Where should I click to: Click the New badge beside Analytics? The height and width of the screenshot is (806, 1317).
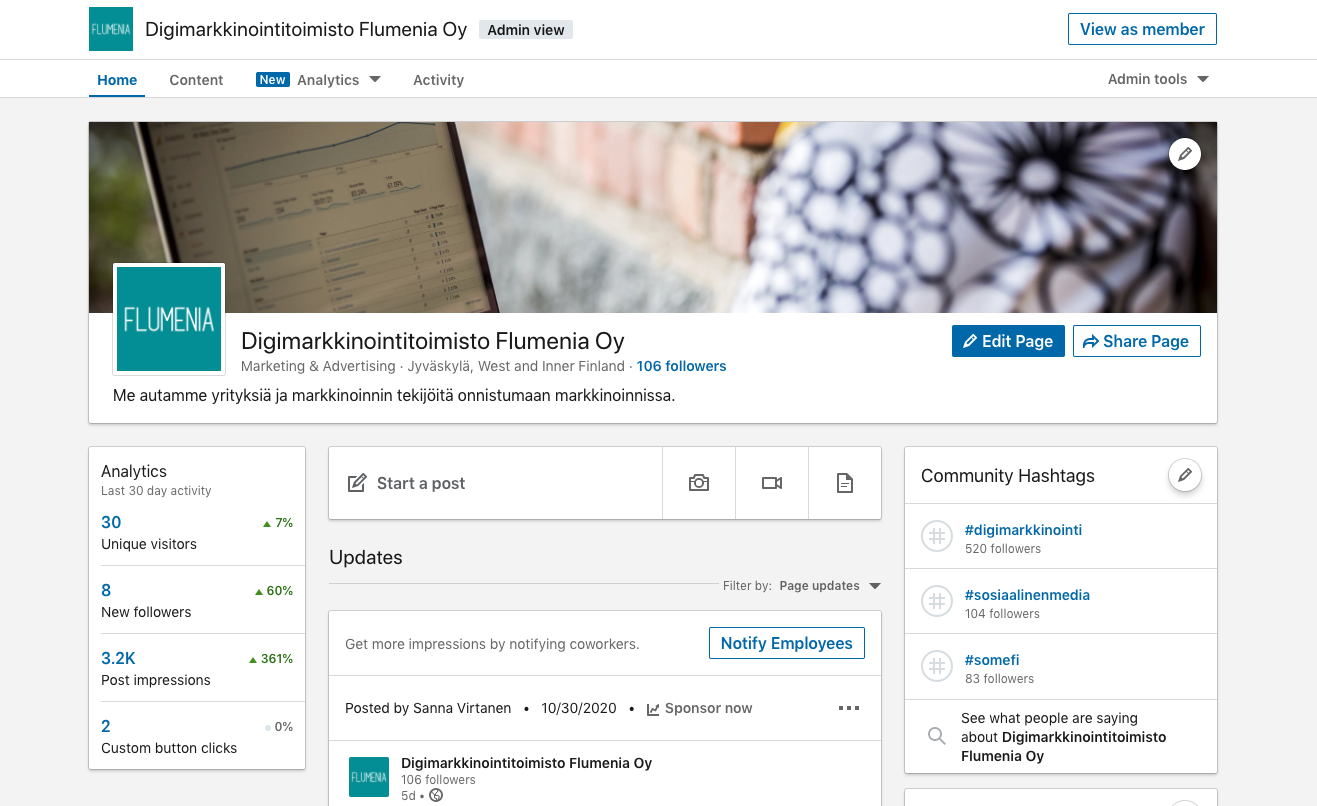tap(272, 79)
